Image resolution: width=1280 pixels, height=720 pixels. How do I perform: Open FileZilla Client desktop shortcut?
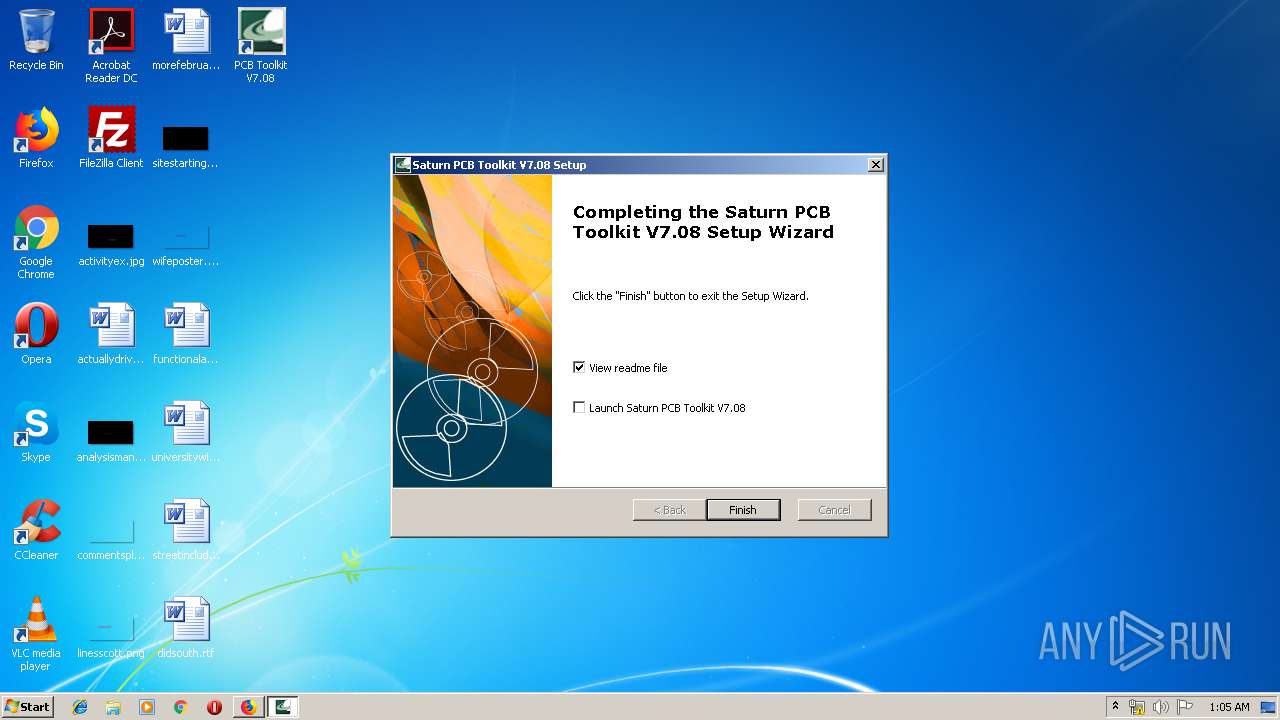pyautogui.click(x=111, y=138)
